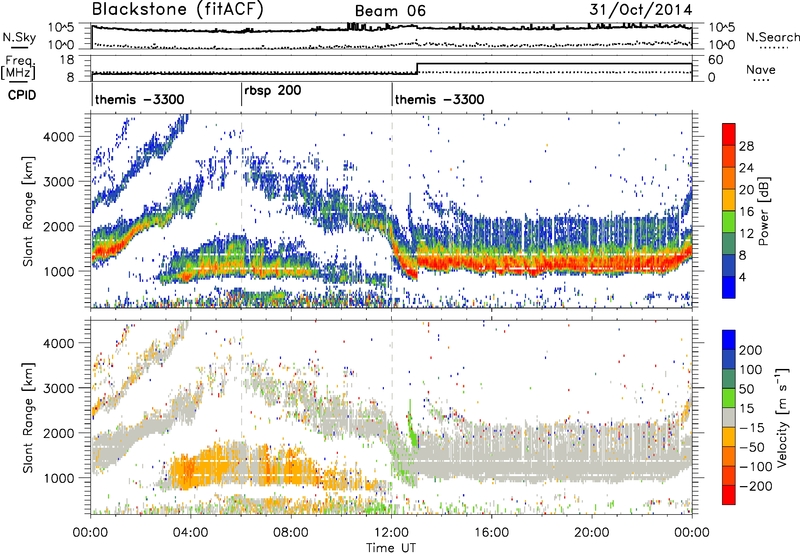This screenshot has height=554, width=800.
Task: Click the '16:00' time axis label
Action: coord(491,533)
